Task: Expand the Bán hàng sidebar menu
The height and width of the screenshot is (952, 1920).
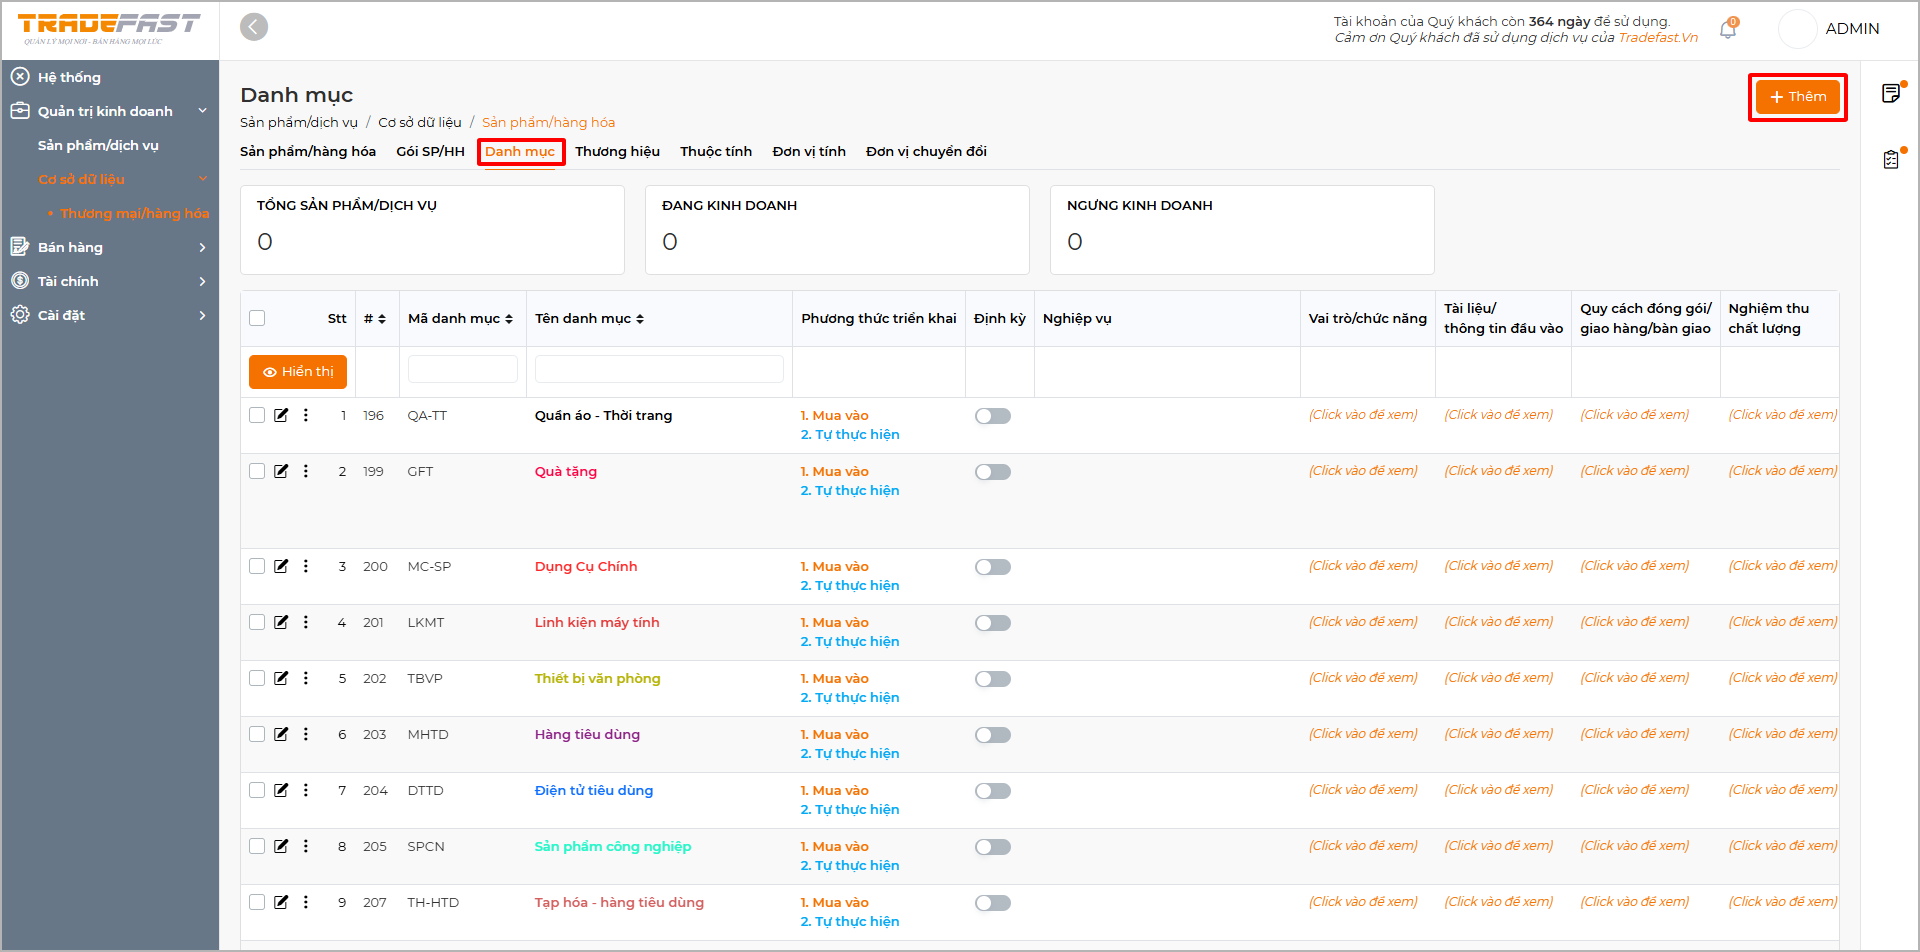Action: click(x=109, y=247)
